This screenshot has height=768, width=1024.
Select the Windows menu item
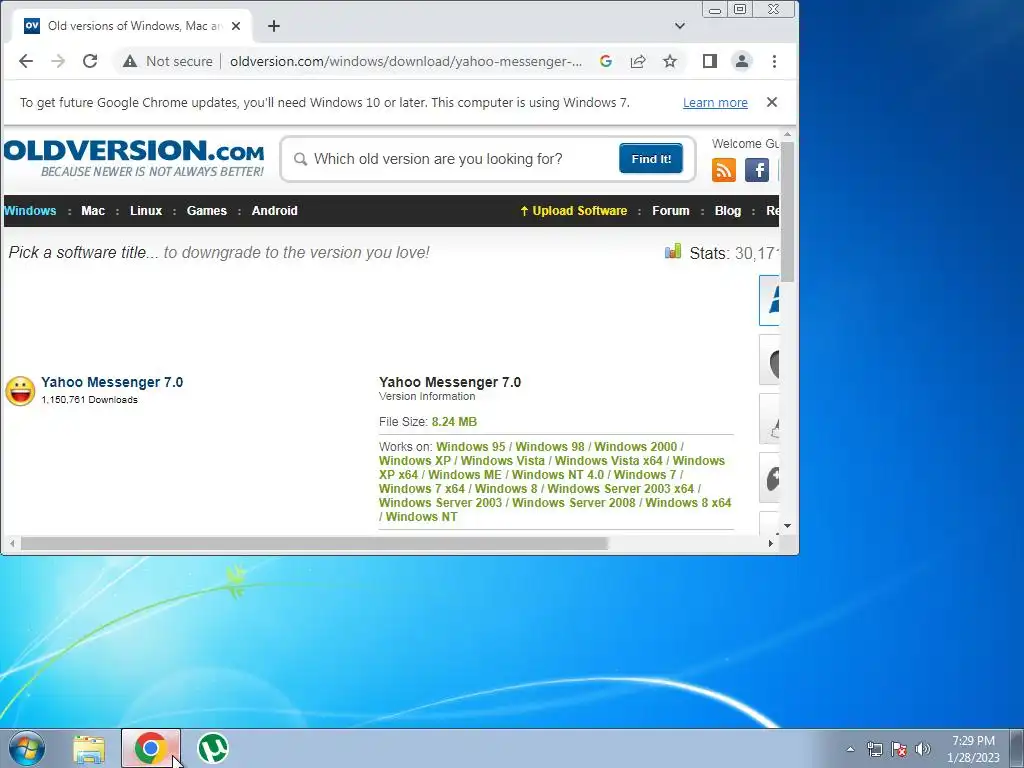point(30,211)
